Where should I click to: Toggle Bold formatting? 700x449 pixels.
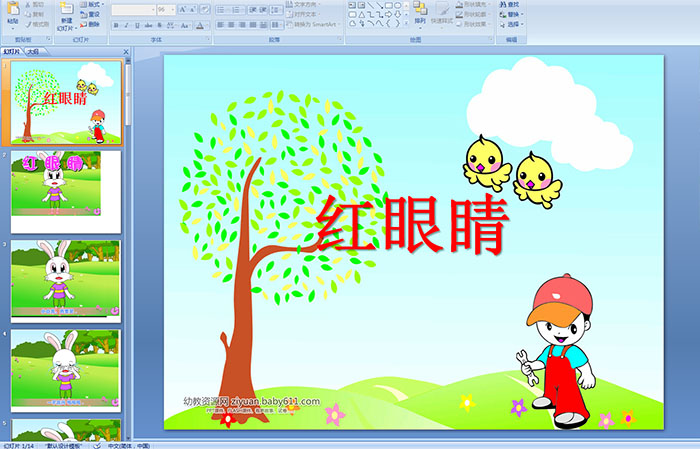[x=116, y=25]
